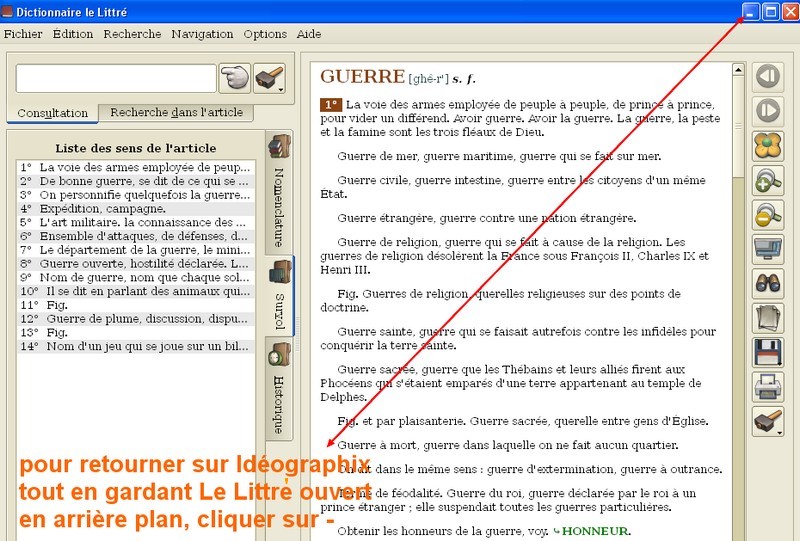
Task: Open dropdown arrow on top hammer button
Action: 281,89
